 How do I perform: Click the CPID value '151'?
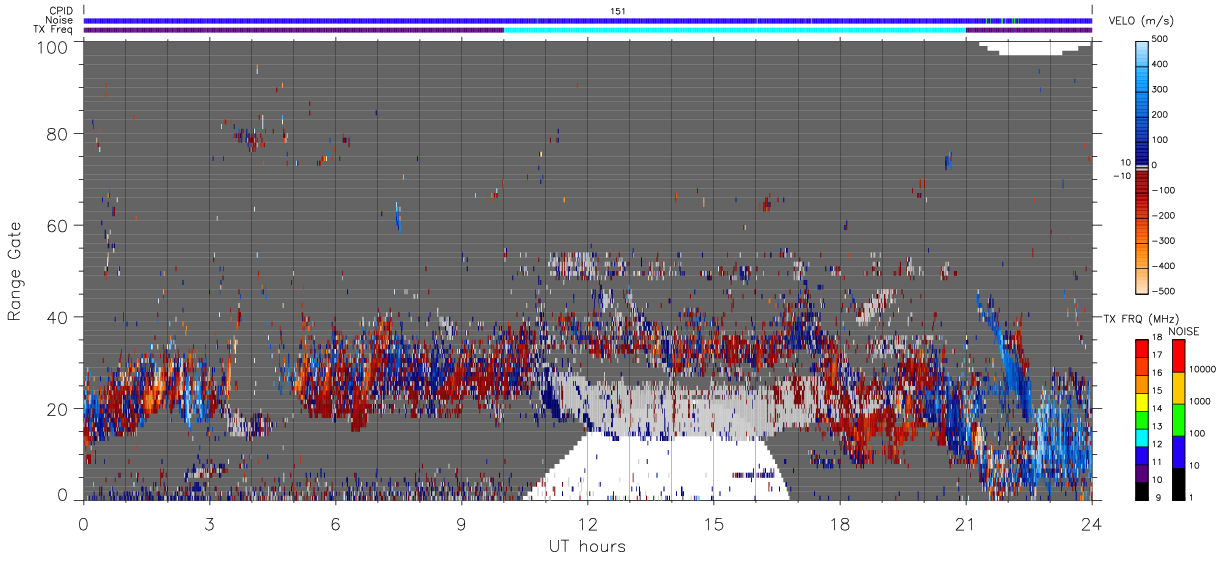[x=618, y=11]
